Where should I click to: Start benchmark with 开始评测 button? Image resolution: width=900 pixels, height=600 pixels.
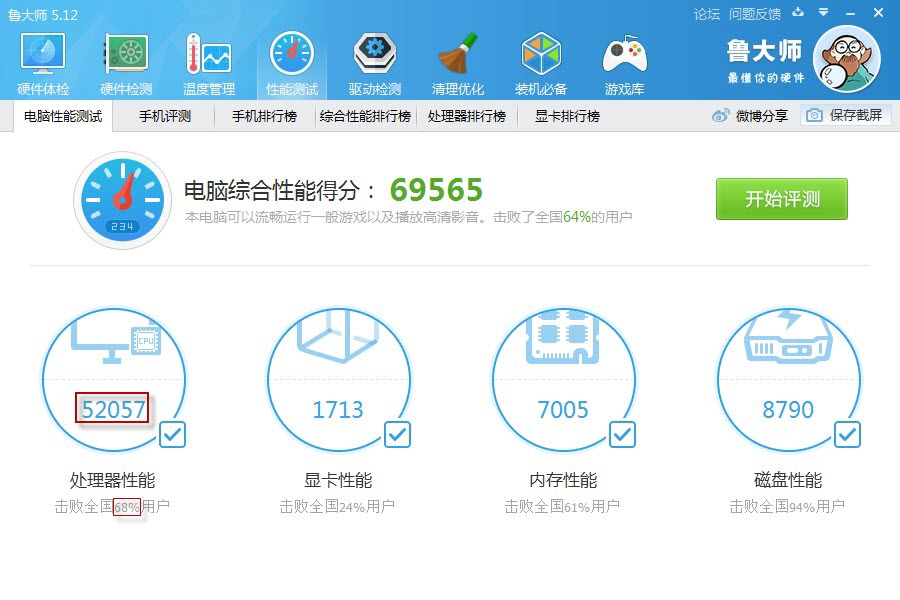click(x=782, y=199)
